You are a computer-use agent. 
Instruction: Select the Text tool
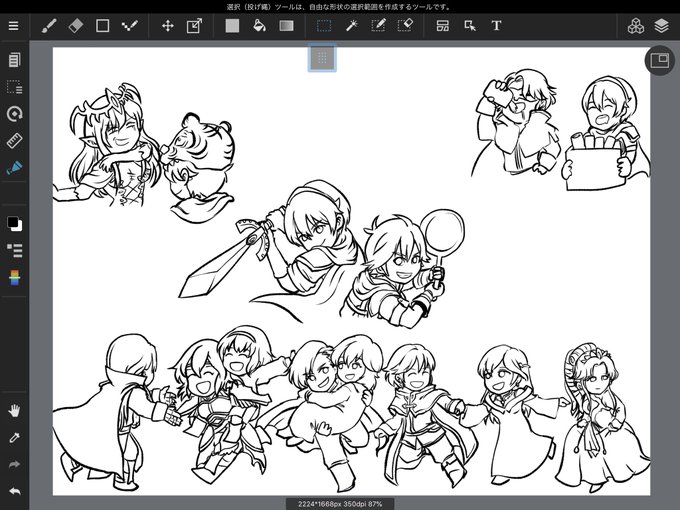coord(497,26)
